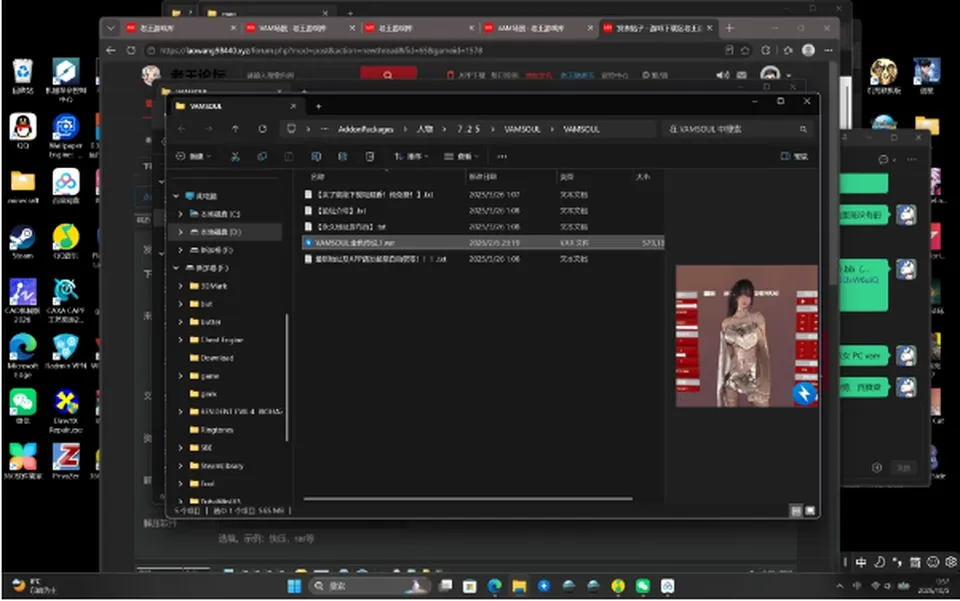The width and height of the screenshot is (960, 601).
Task: Open the Windows Start menu
Action: (x=294, y=586)
